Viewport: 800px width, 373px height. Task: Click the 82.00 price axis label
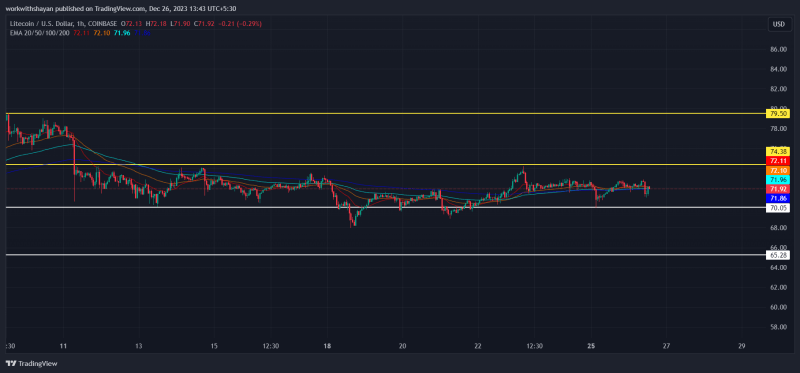pos(778,89)
